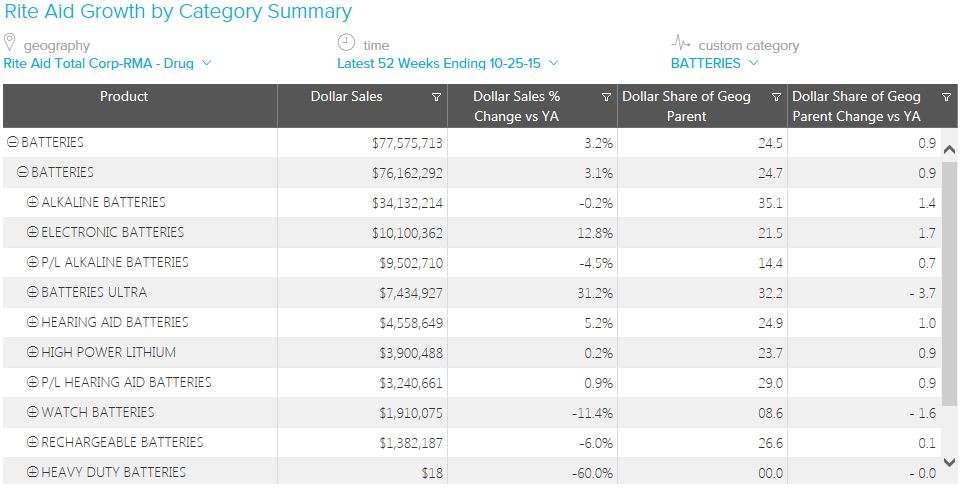The width and height of the screenshot is (964, 489).
Task: Open the Latest 52 Weeks time dropdown
Action: click(447, 63)
